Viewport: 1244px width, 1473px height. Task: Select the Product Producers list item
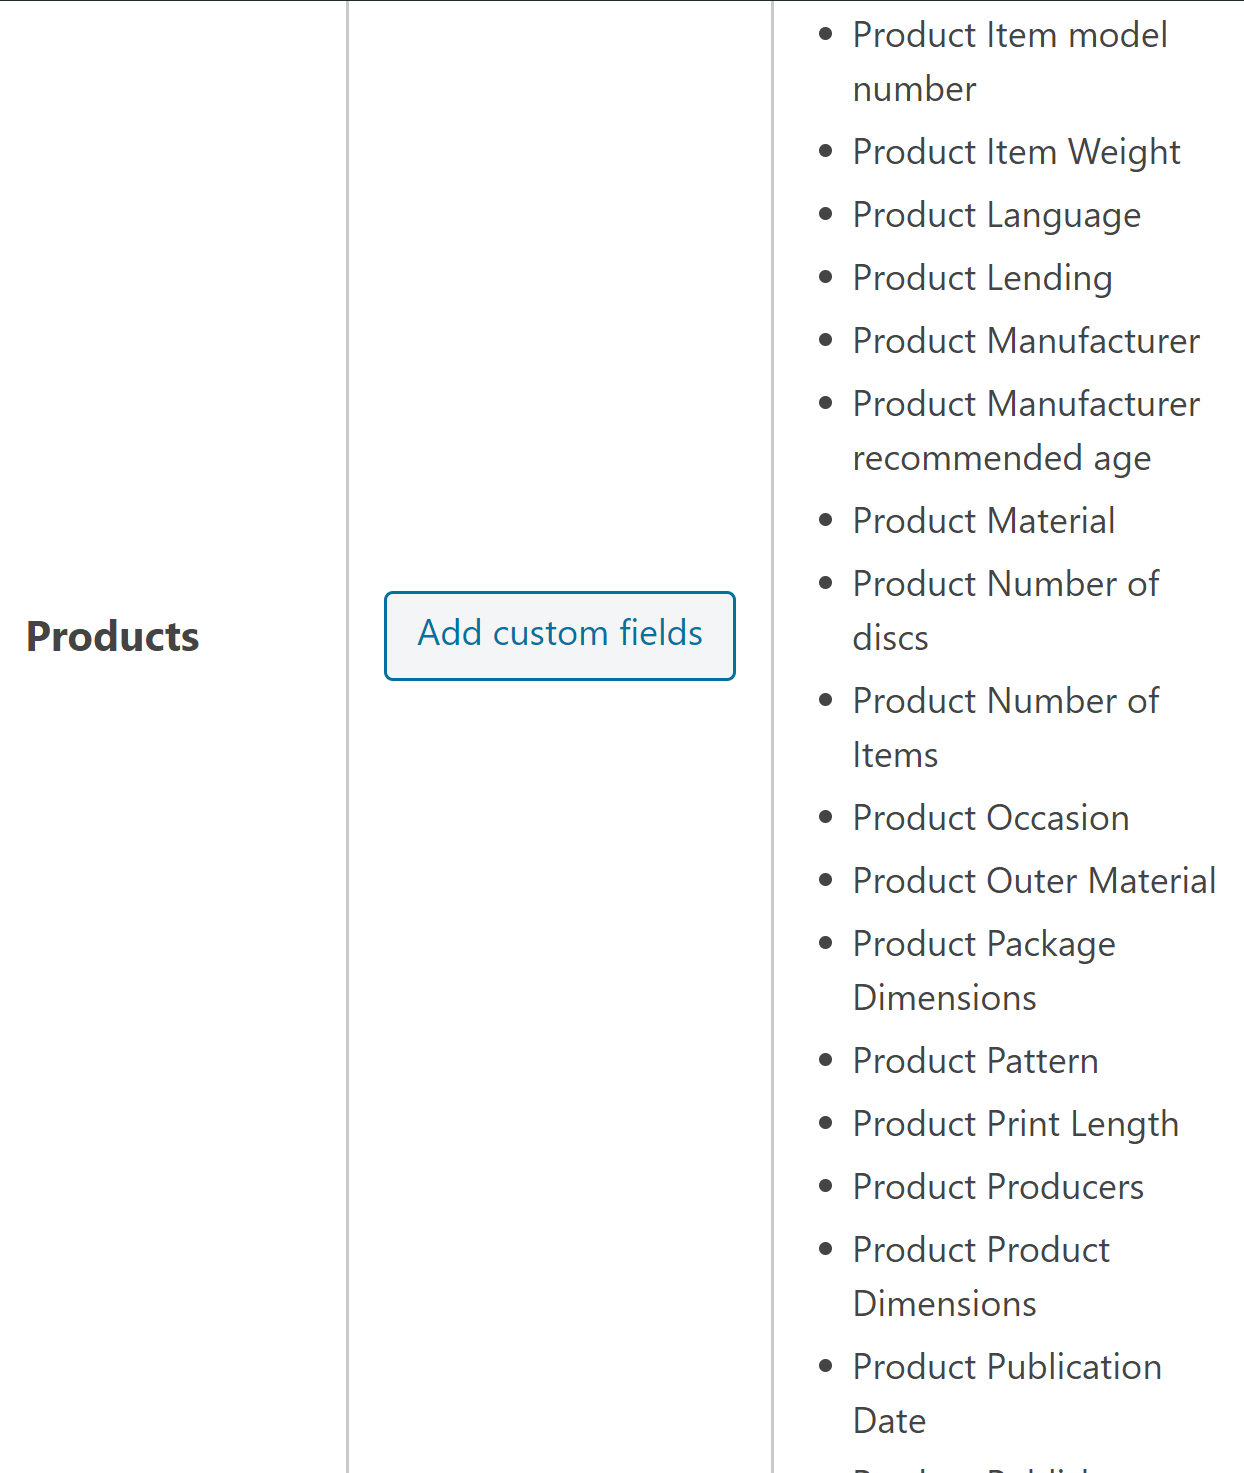click(998, 1187)
